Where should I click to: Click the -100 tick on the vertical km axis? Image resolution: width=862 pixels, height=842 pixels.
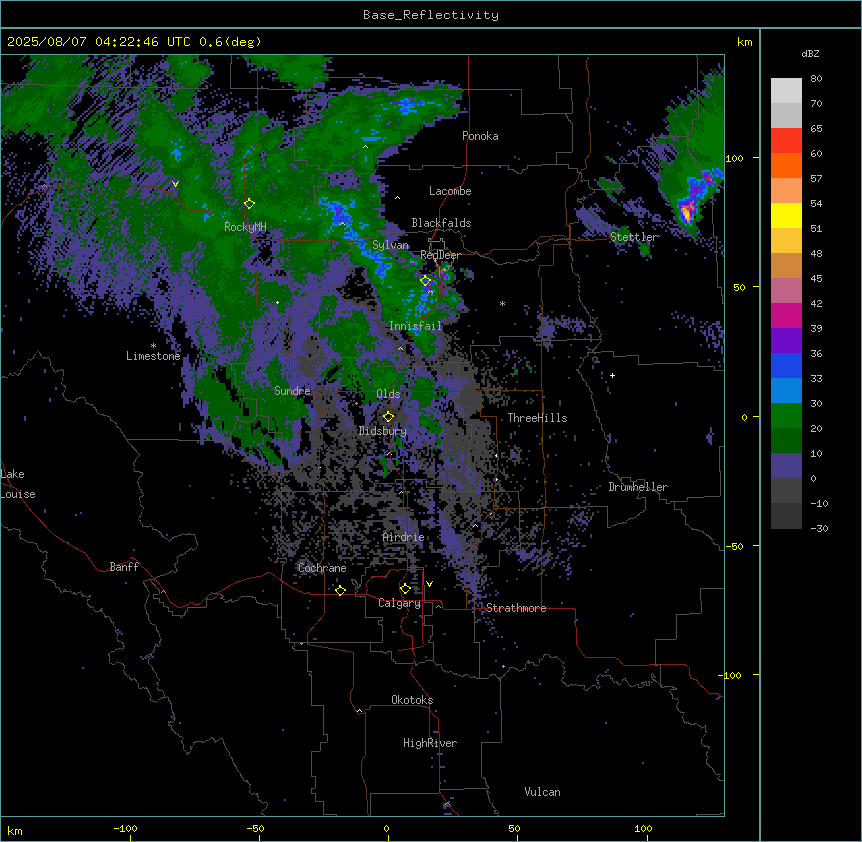point(731,675)
